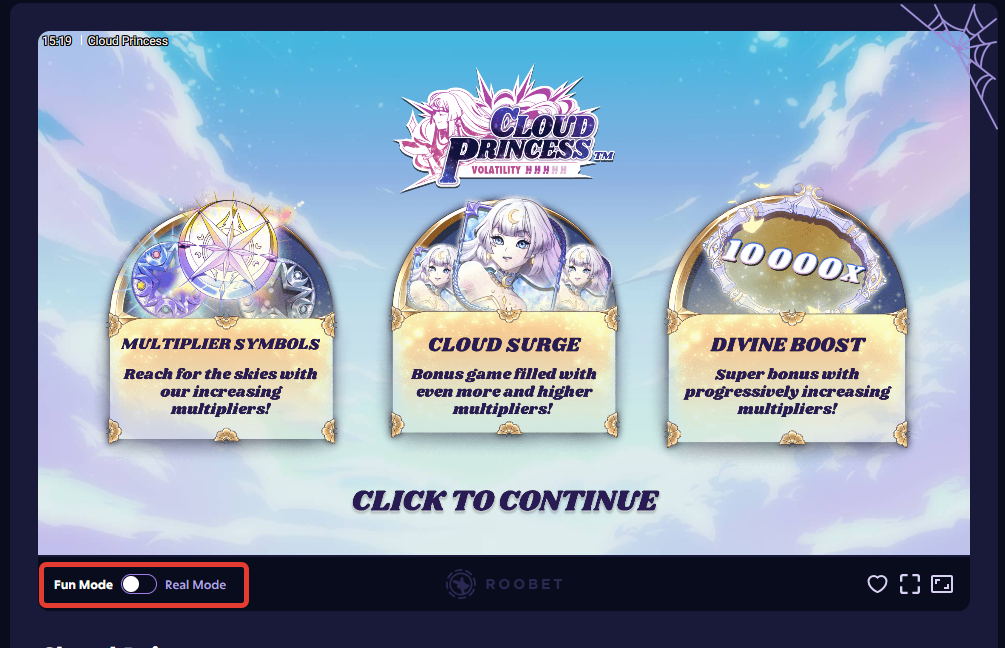Viewport: 1005px width, 648px height.
Task: Click the Roobet kangaroo logo icon
Action: [461, 584]
